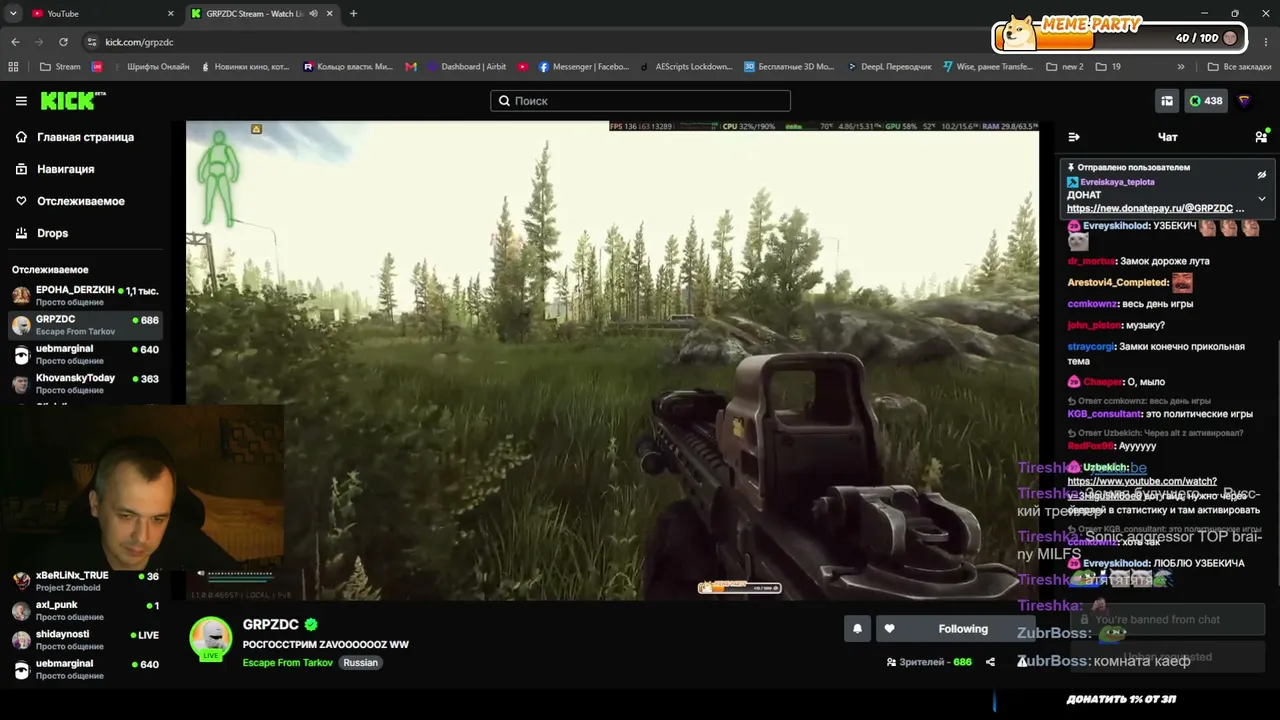Collapse the chat panel with arrow icon
The width and height of the screenshot is (1280, 720).
tap(1074, 137)
